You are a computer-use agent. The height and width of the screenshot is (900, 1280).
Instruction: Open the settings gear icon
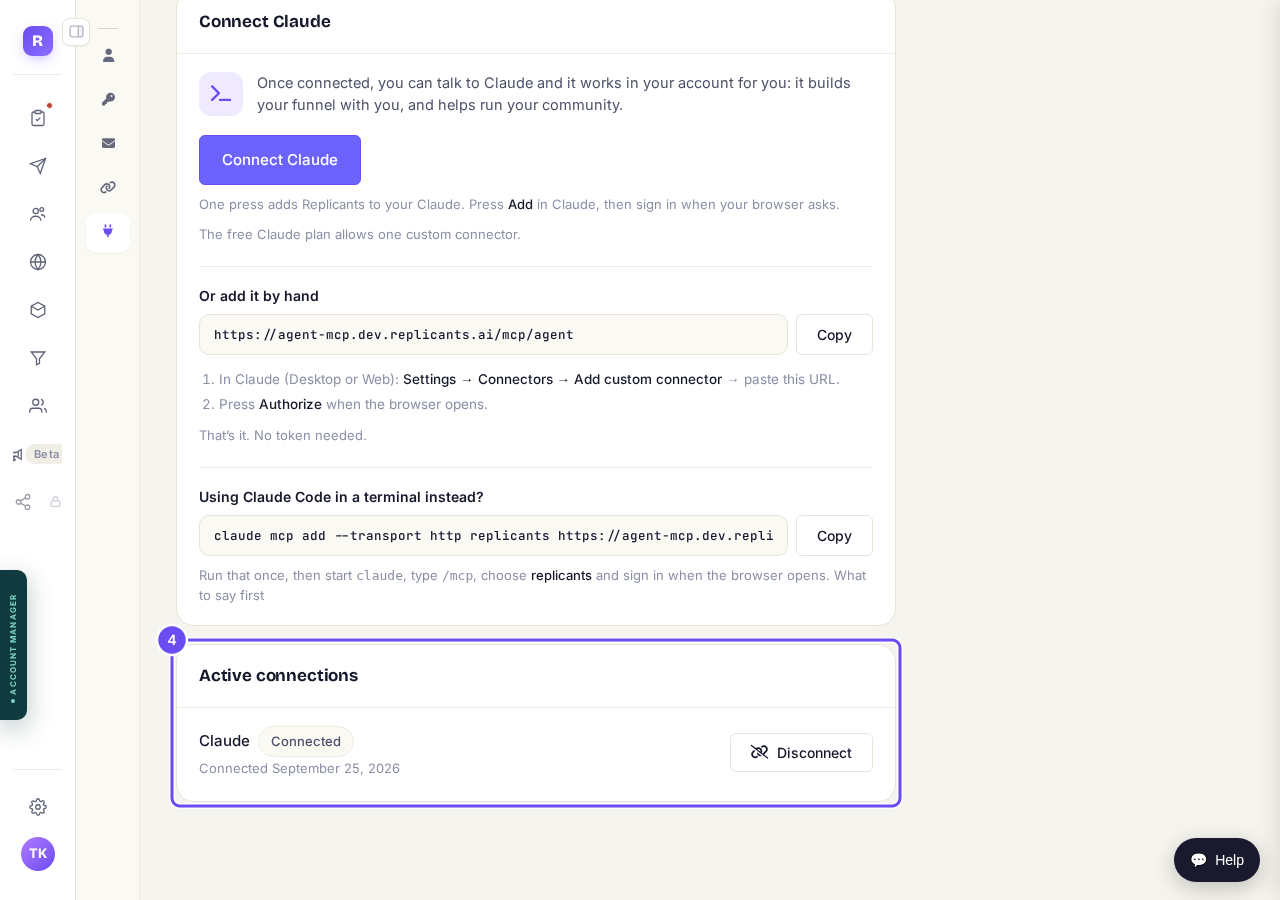[x=38, y=807]
